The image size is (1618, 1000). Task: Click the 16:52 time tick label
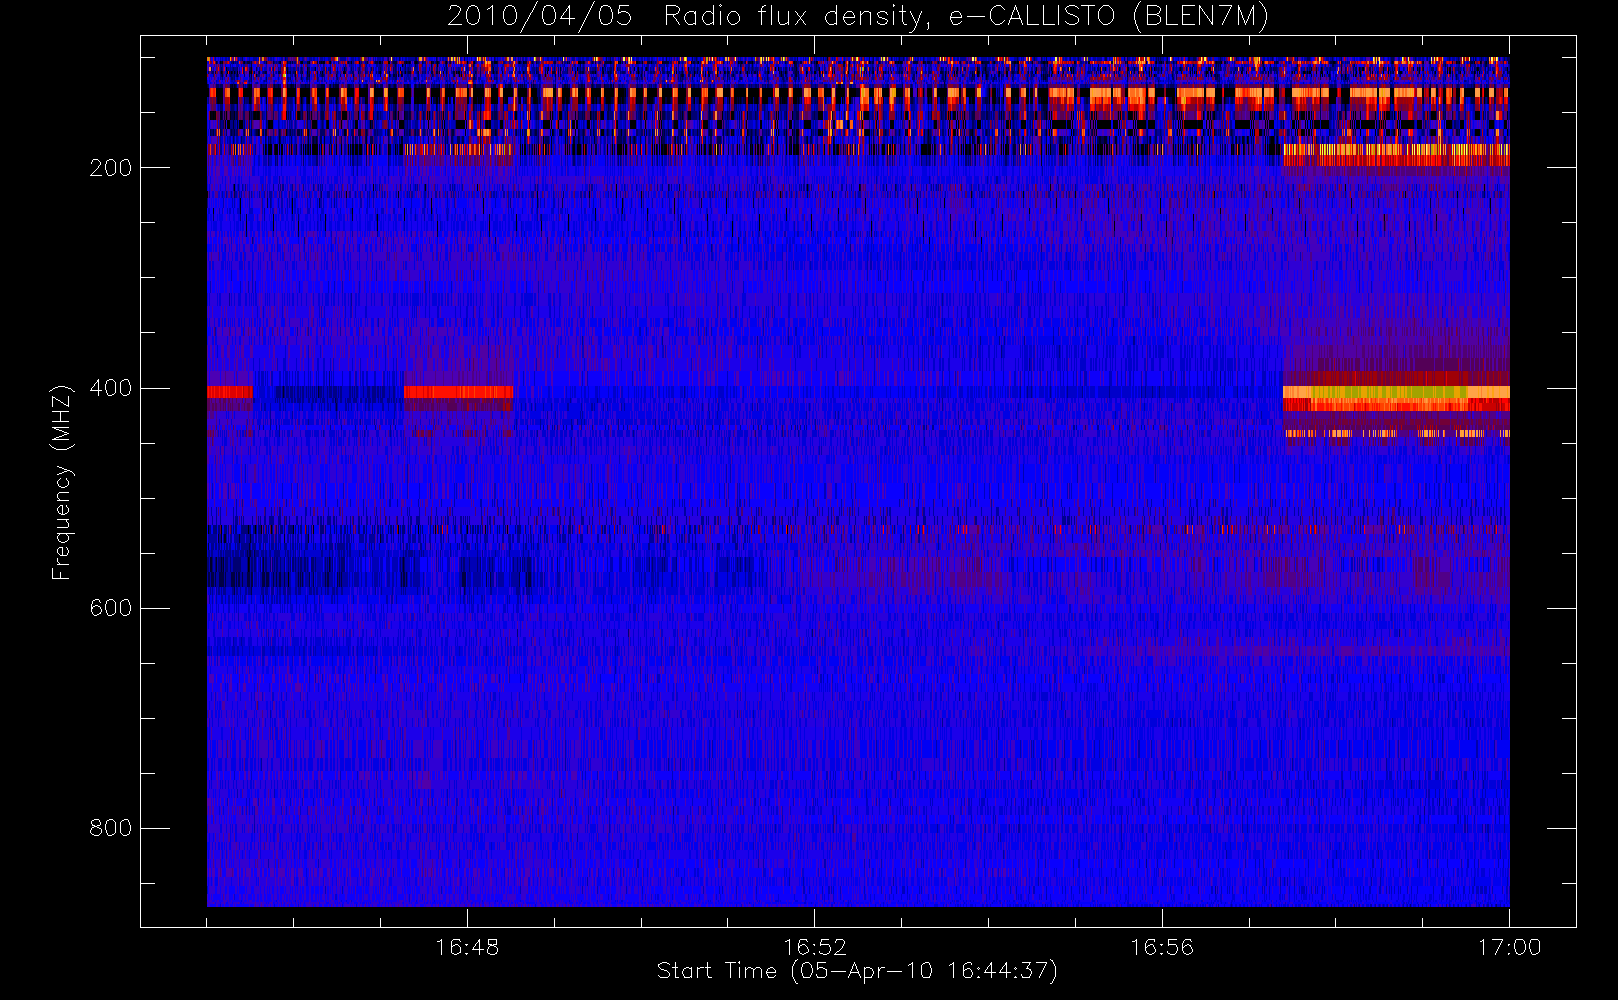(814, 947)
